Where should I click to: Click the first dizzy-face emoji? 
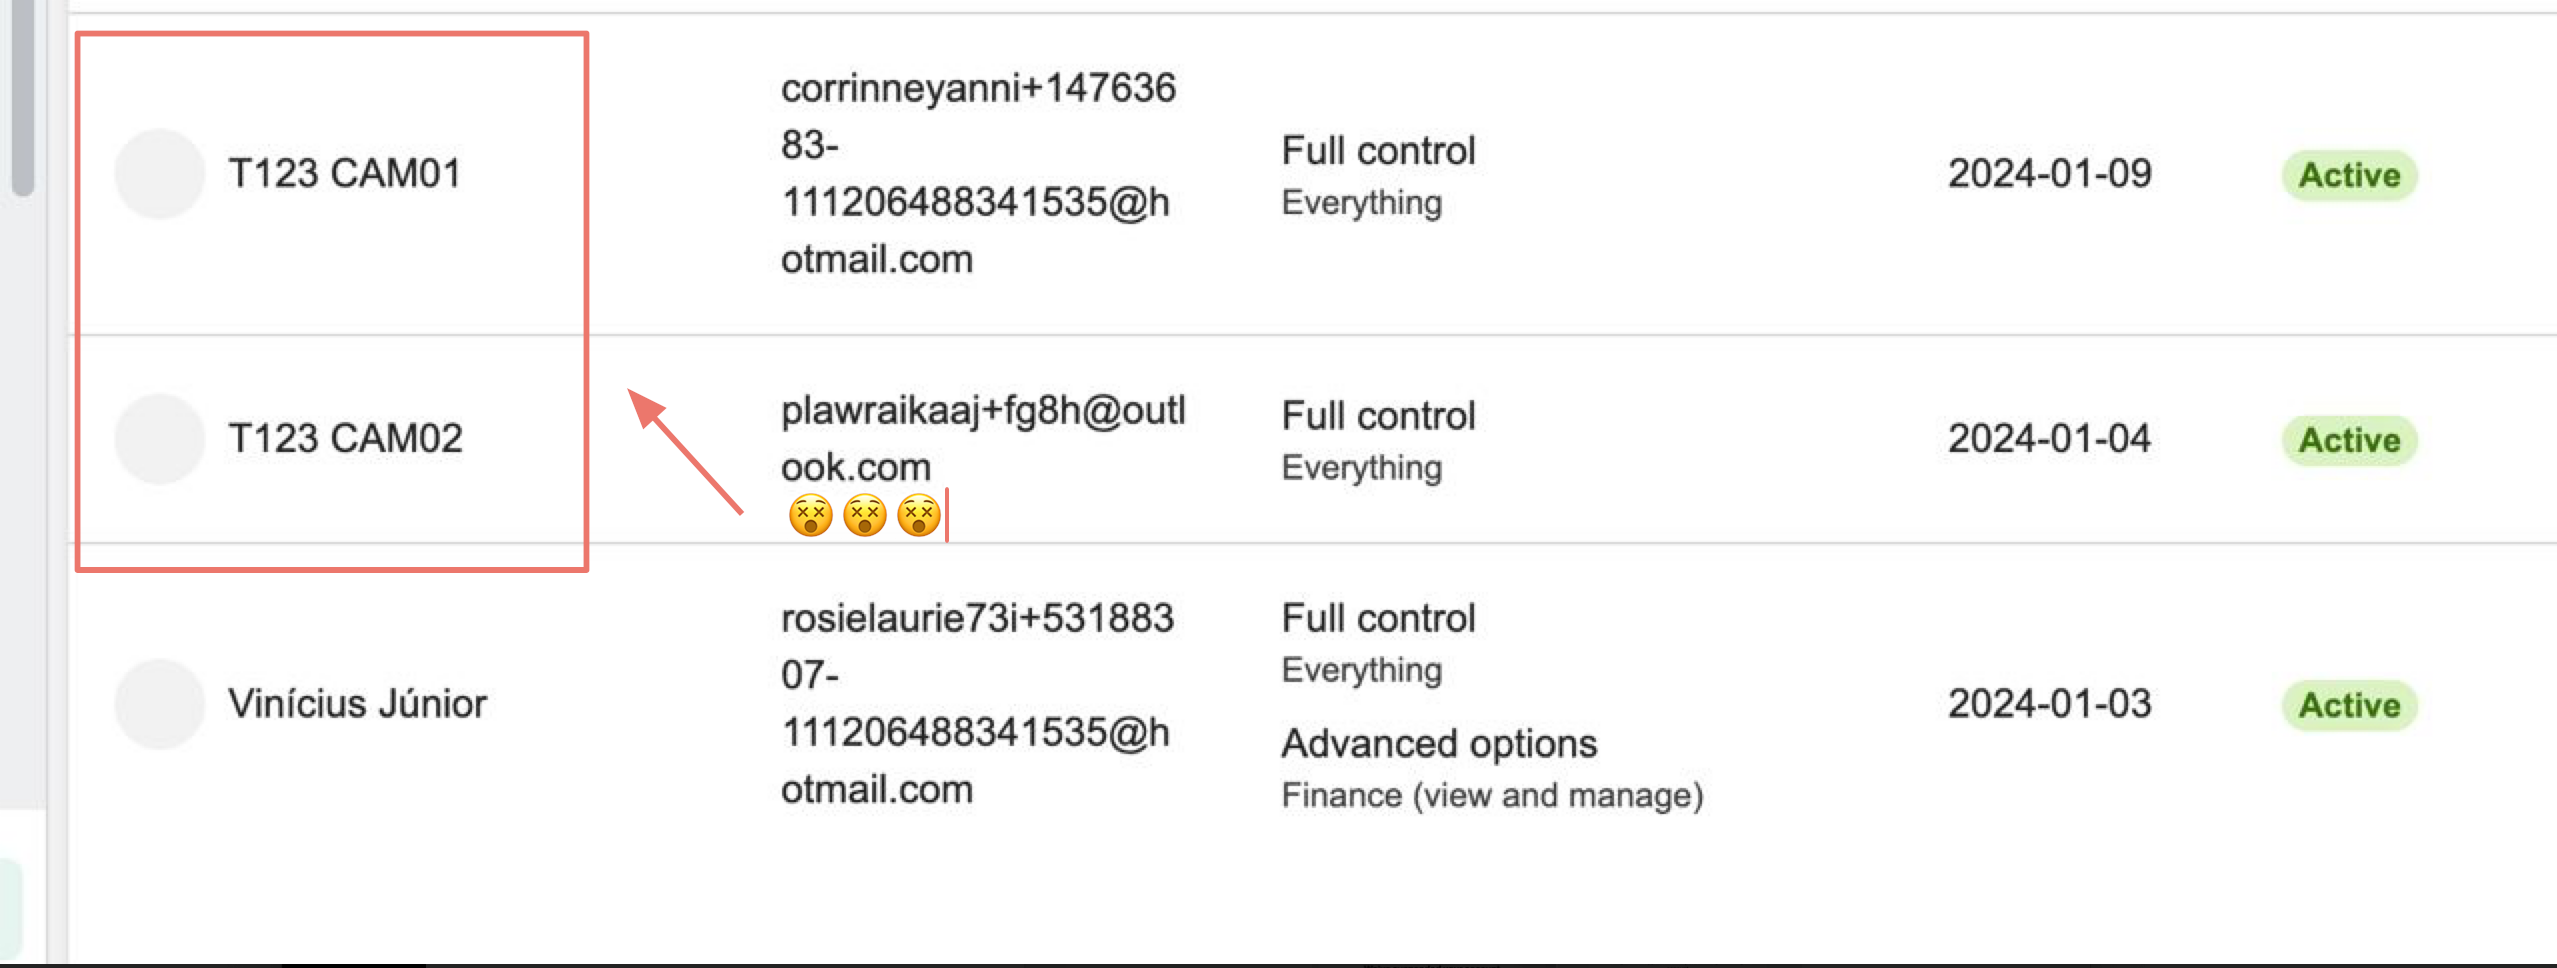coord(810,516)
